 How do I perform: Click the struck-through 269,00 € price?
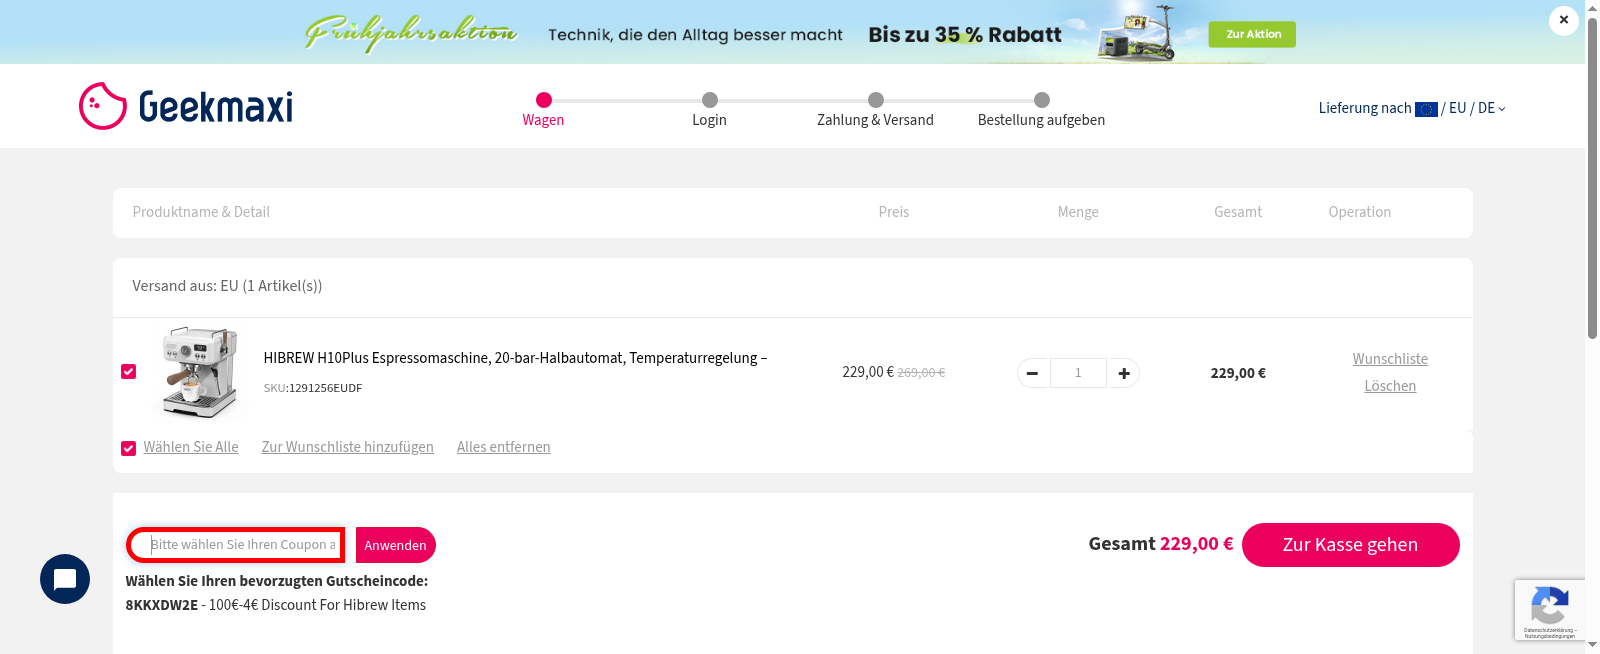[921, 372]
